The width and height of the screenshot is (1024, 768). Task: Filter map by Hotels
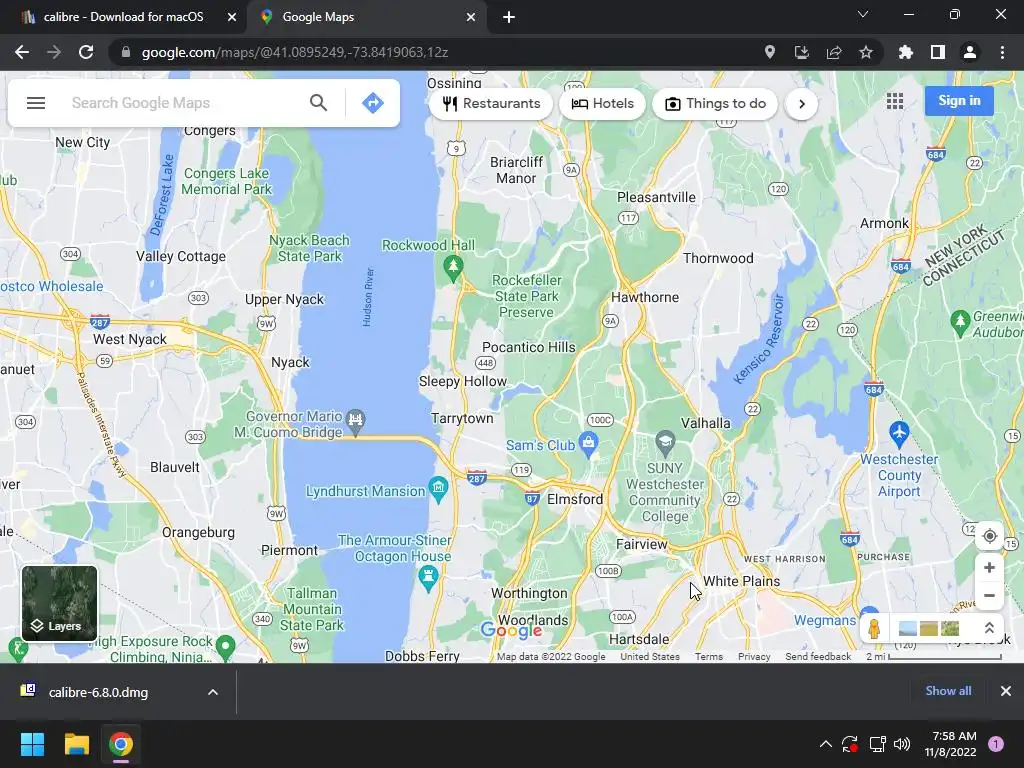(602, 104)
